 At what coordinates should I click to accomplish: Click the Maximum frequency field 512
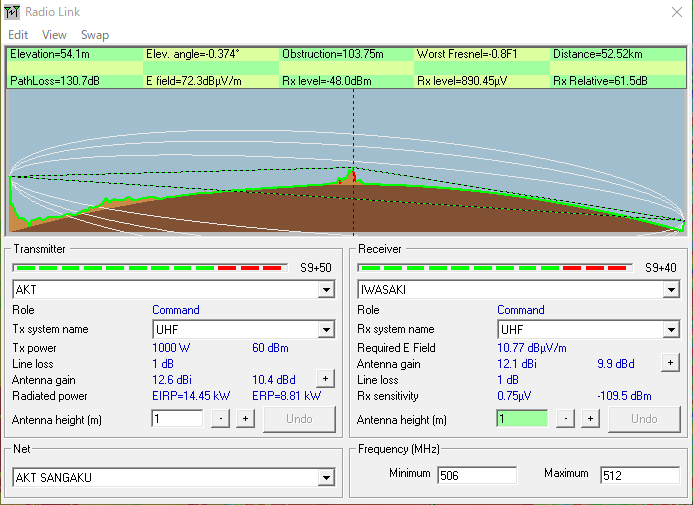(x=640, y=475)
